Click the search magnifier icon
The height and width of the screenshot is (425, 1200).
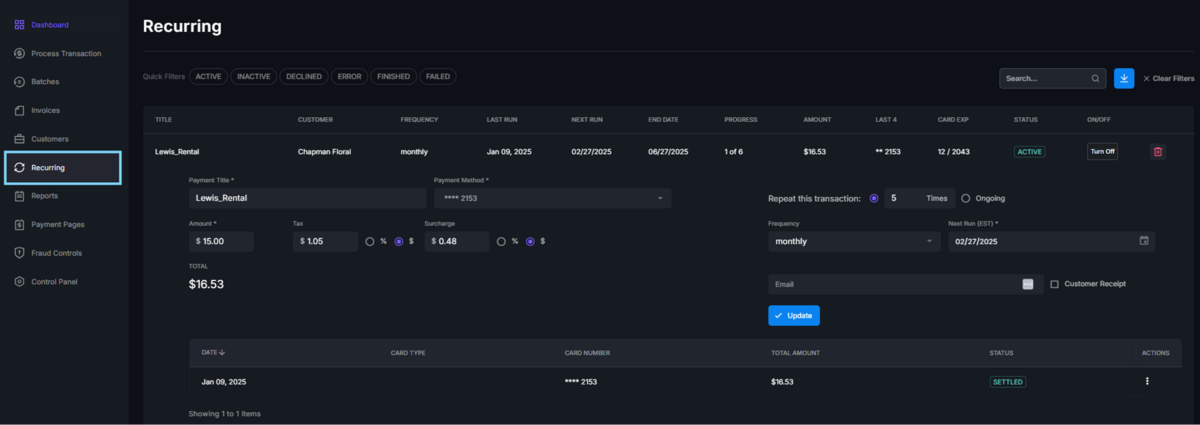click(1095, 78)
